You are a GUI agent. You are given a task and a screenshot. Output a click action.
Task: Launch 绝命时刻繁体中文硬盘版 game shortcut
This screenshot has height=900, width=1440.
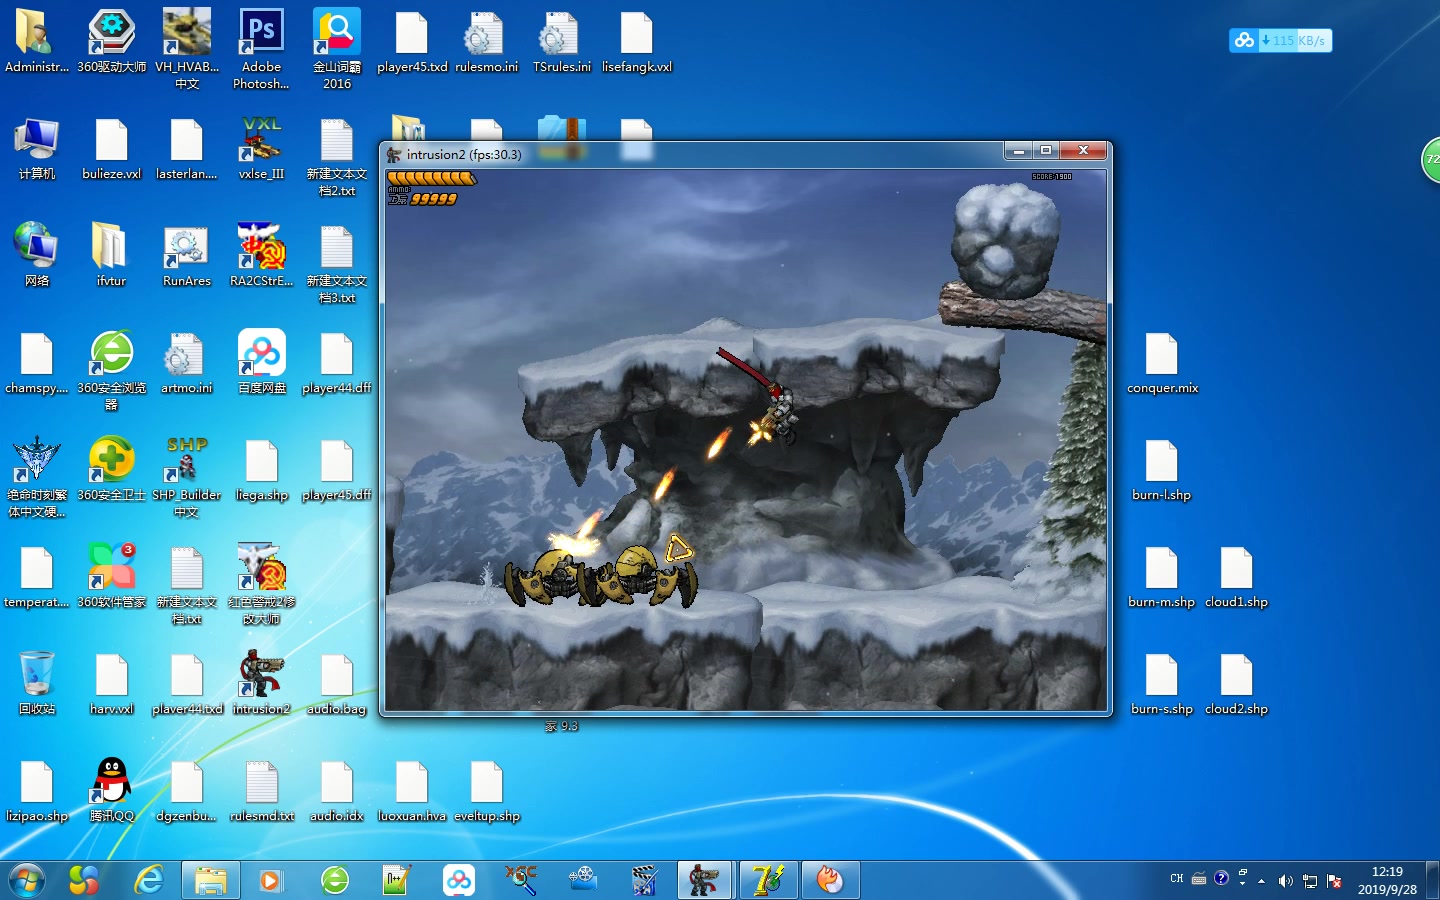coord(37,477)
